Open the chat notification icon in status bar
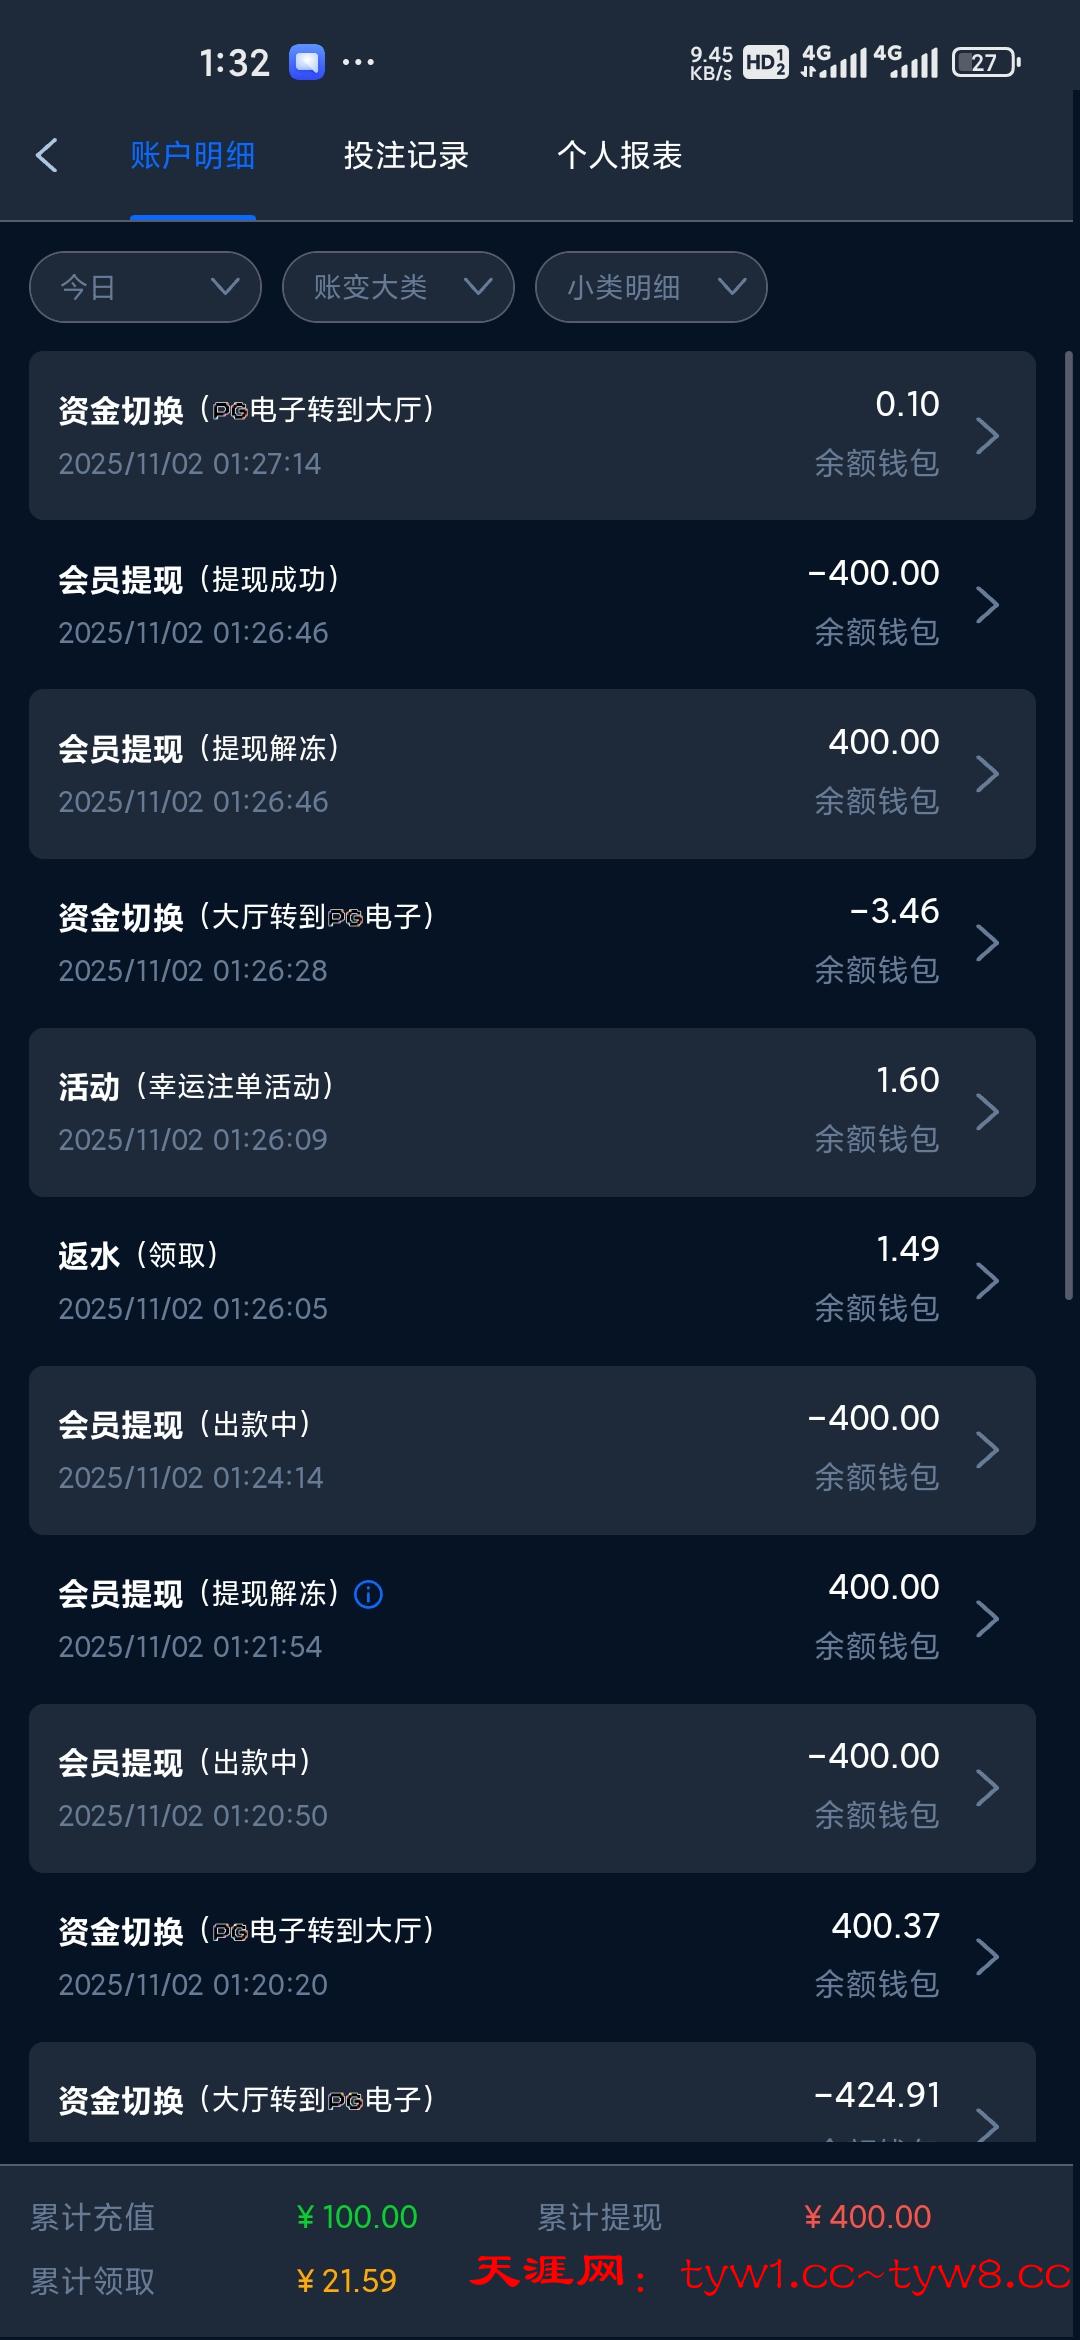This screenshot has width=1080, height=2340. (x=307, y=62)
